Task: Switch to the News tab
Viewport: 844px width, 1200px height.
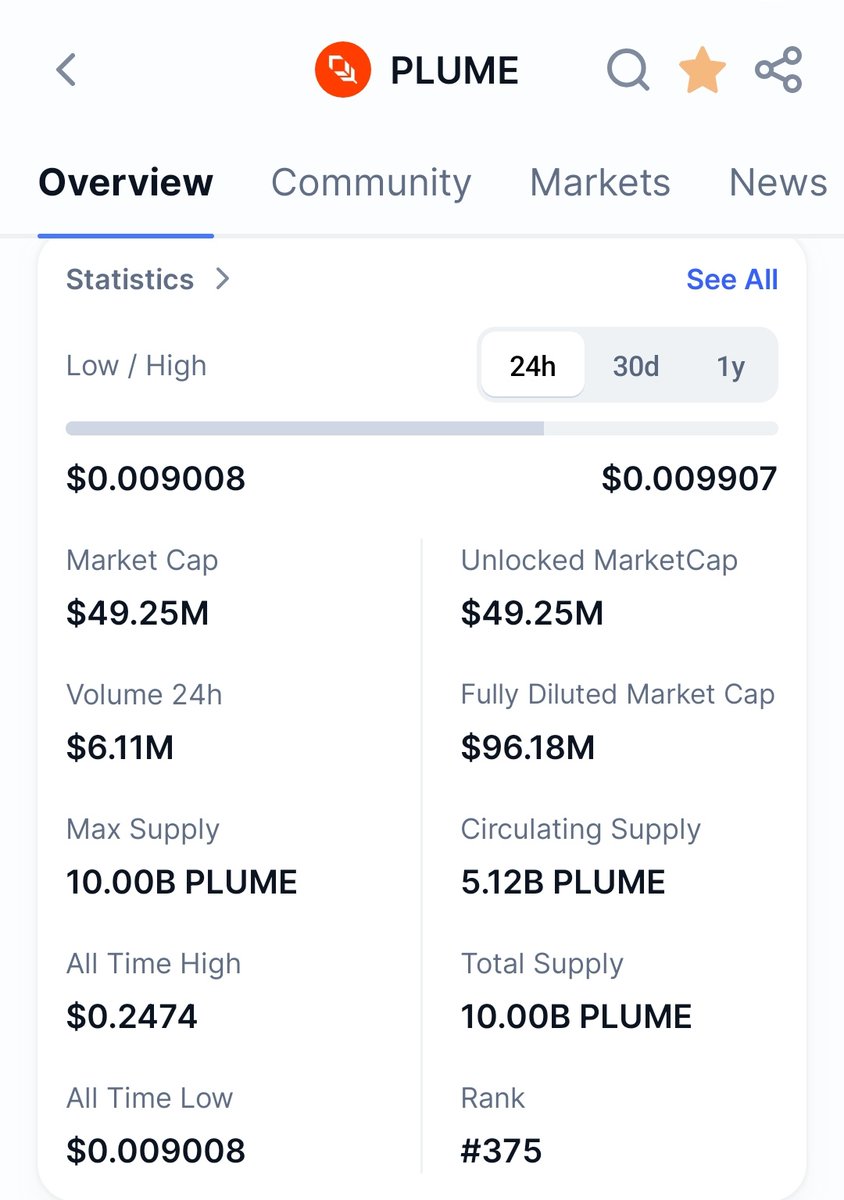Action: click(778, 183)
